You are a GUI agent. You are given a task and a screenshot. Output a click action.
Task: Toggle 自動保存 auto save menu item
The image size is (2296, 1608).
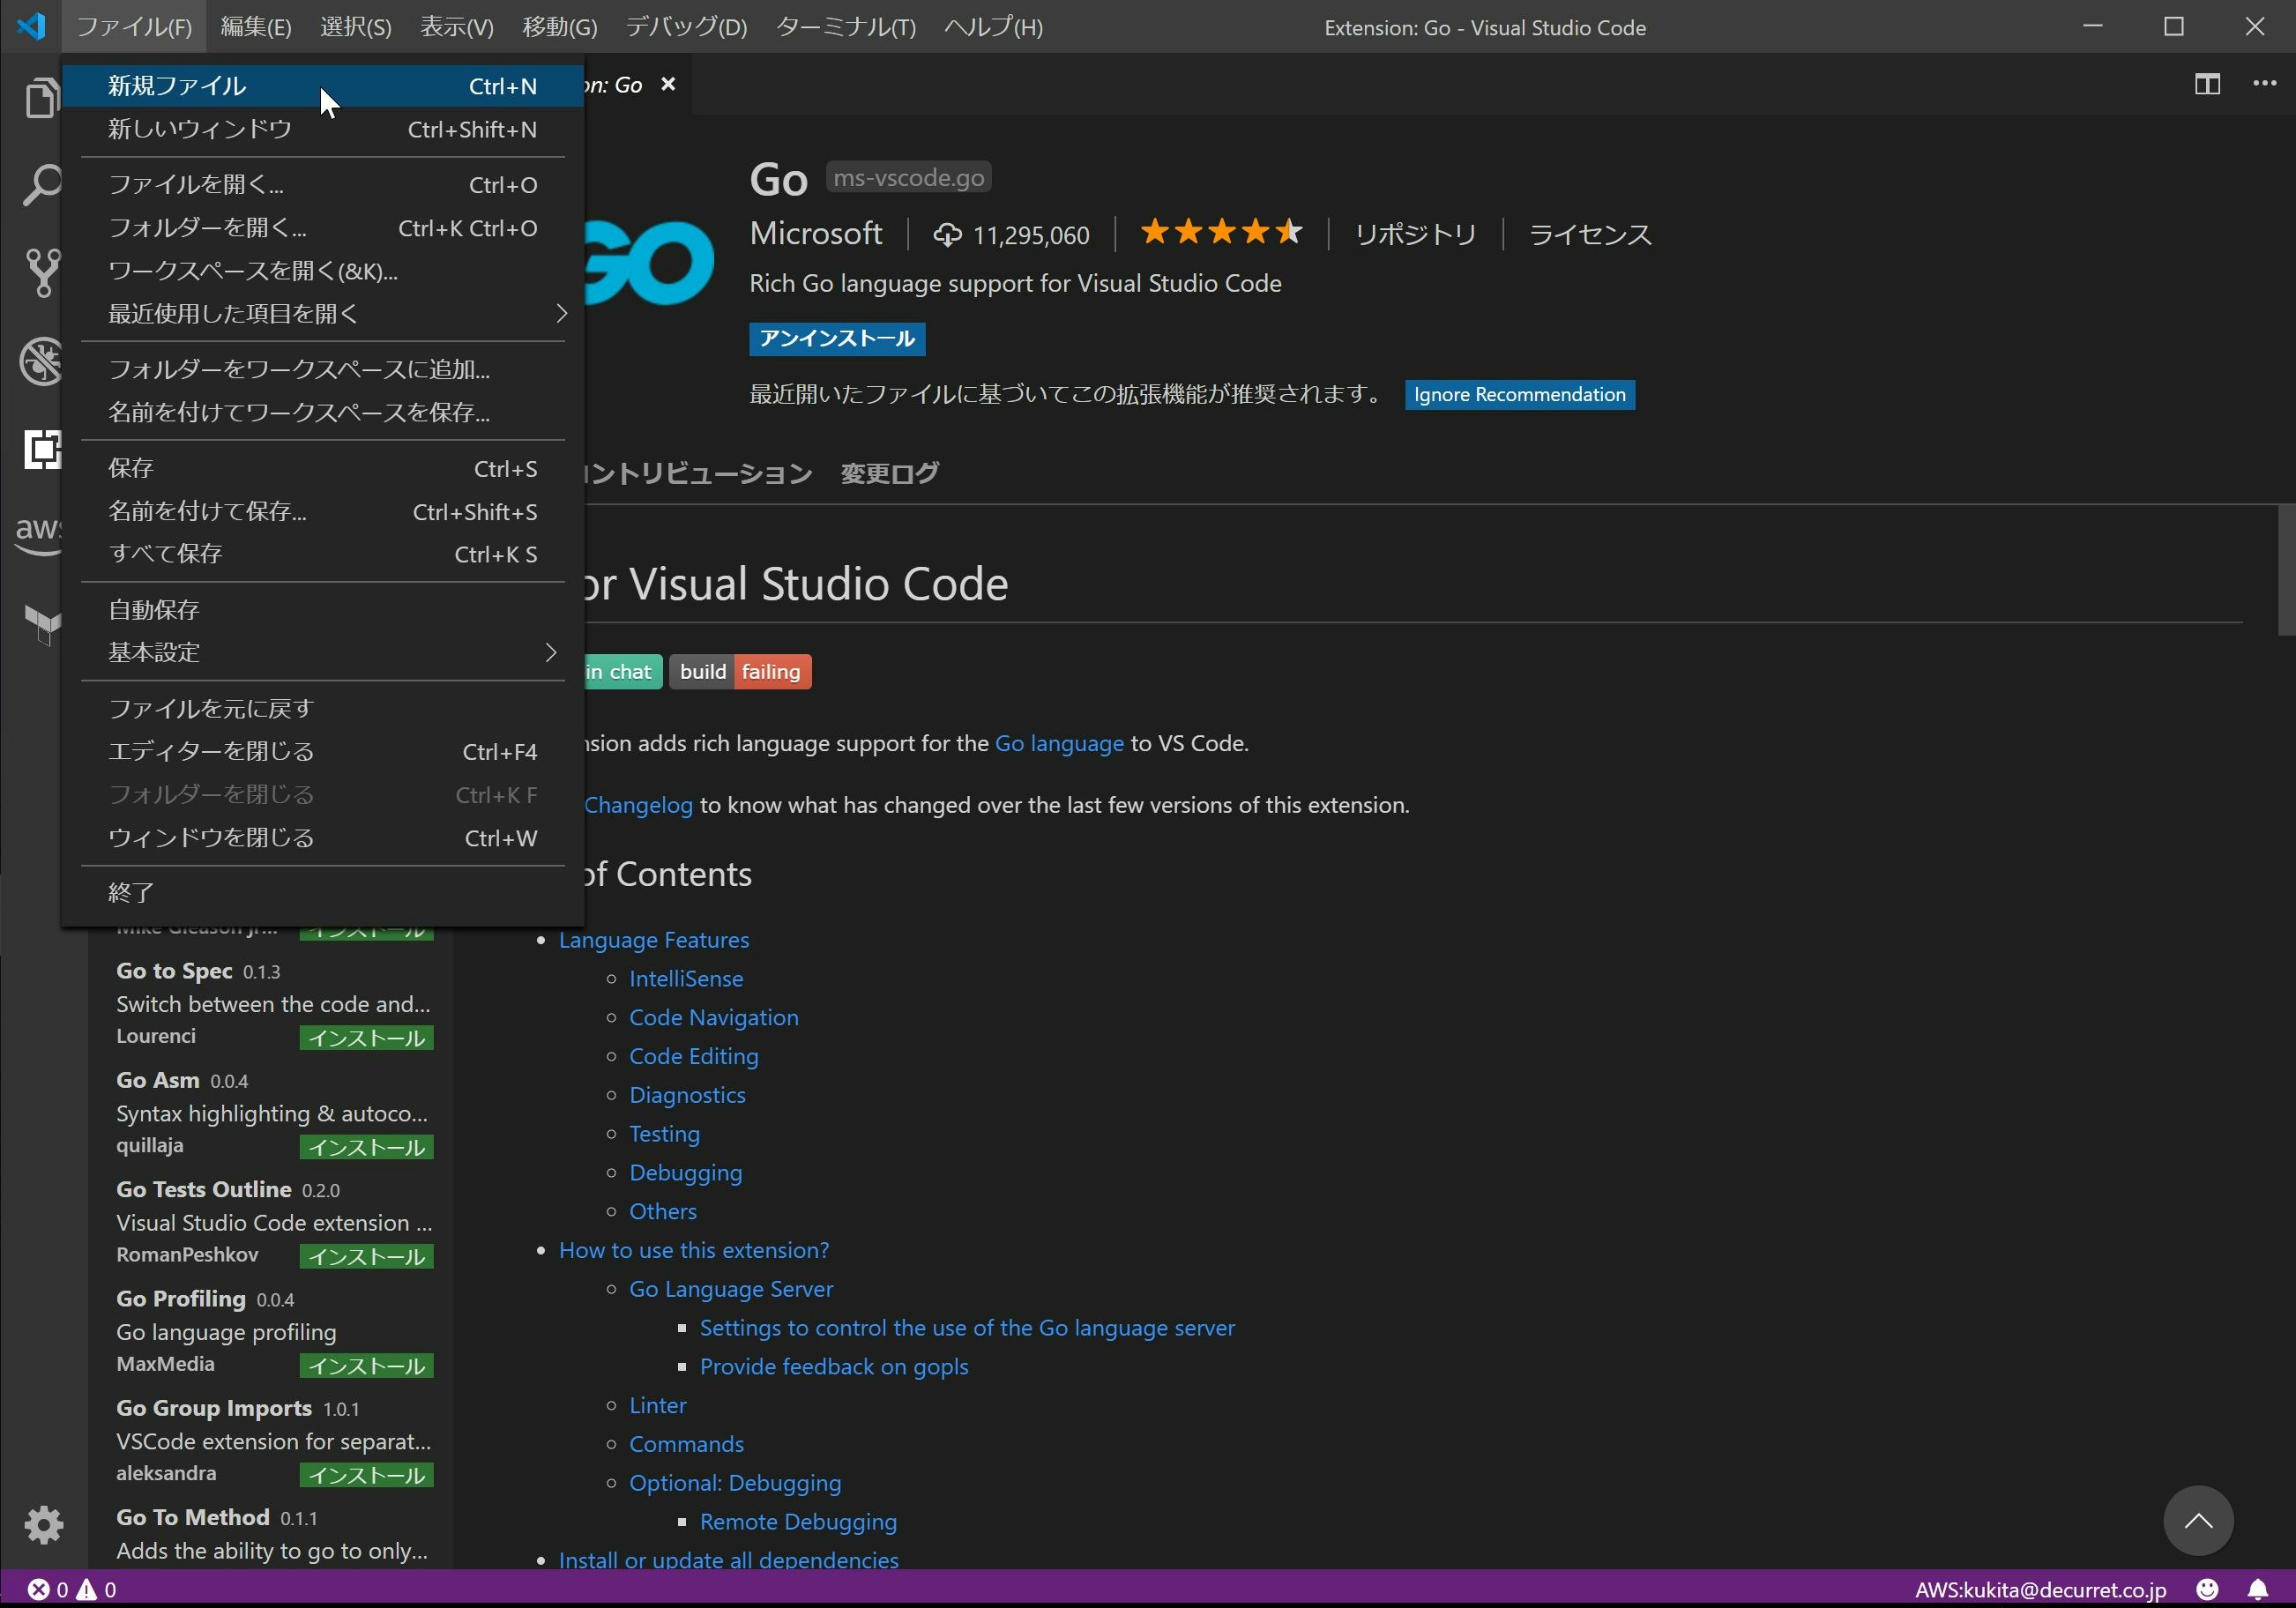coord(154,610)
